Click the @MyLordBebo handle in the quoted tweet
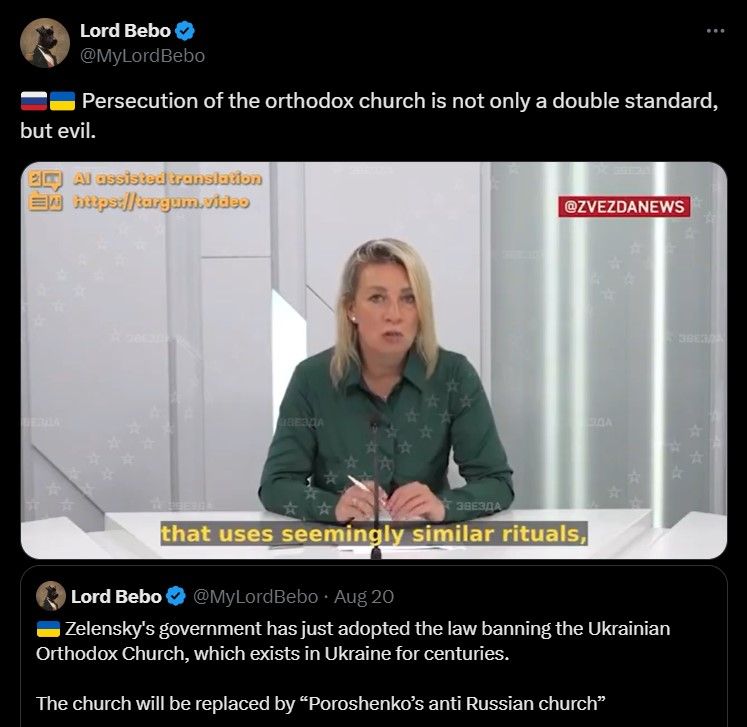This screenshot has width=747, height=727. click(x=254, y=597)
